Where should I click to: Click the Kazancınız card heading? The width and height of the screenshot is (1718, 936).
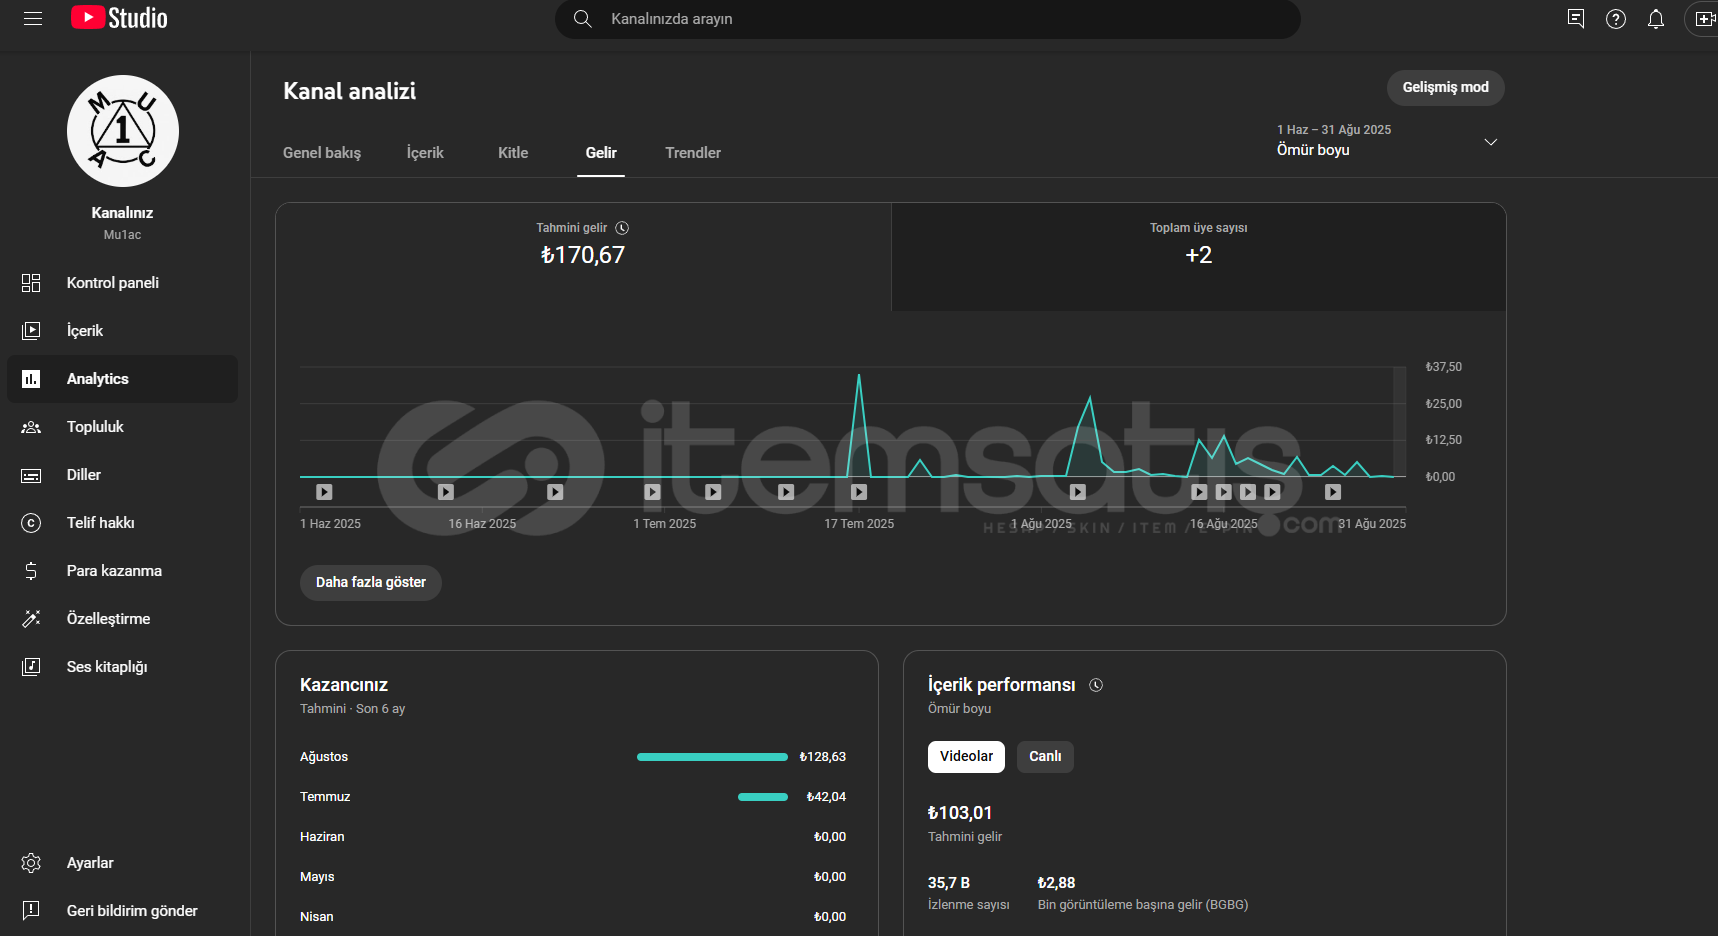pos(344,685)
